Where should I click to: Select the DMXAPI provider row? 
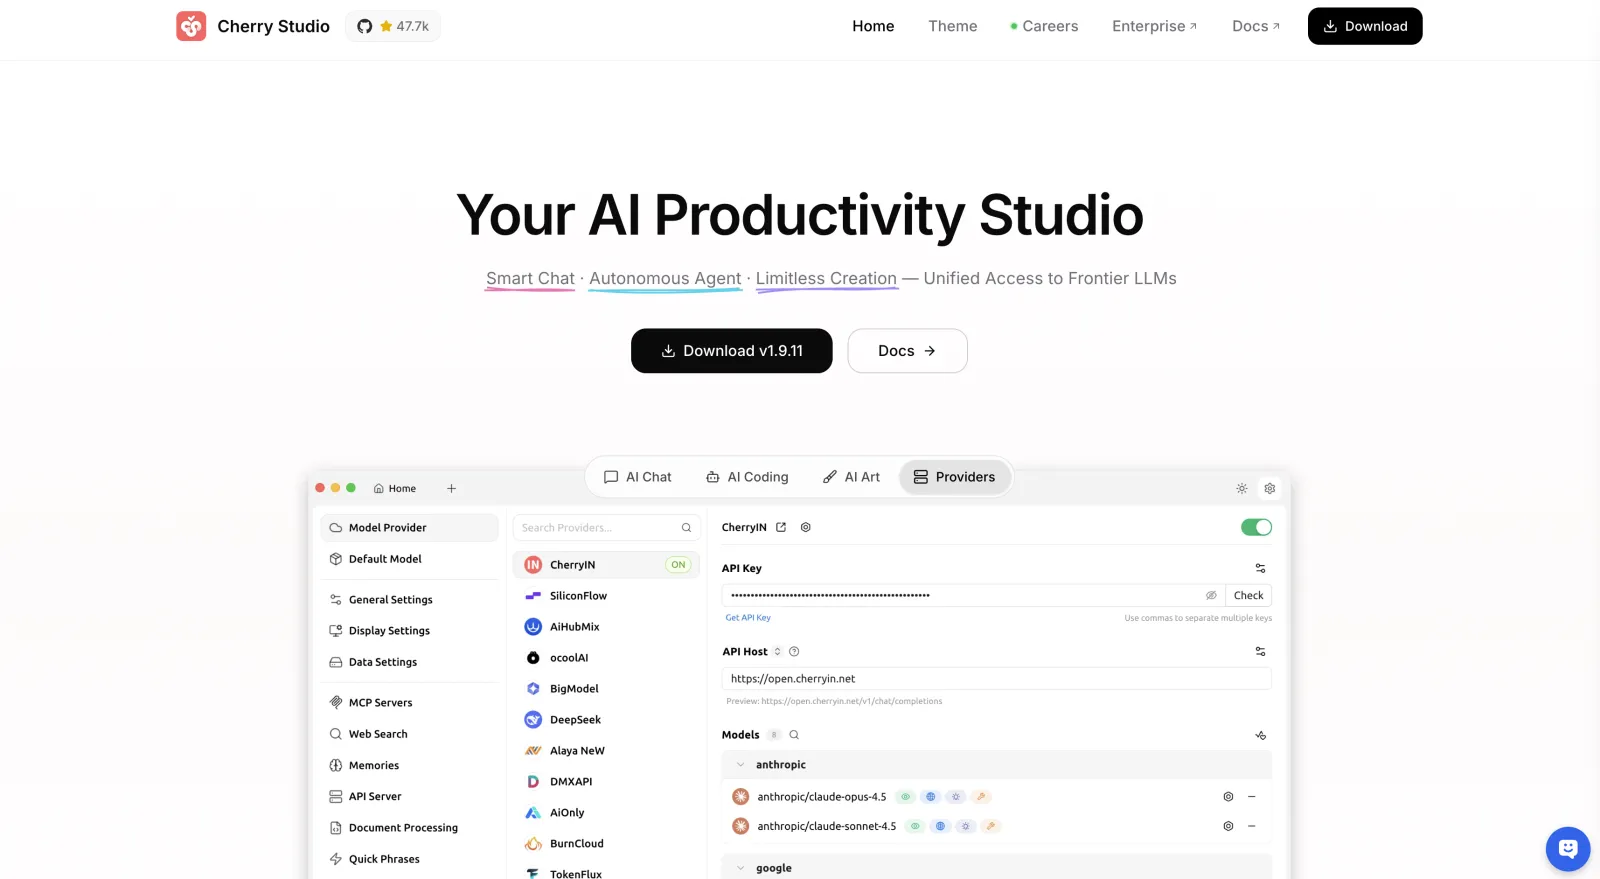click(x=606, y=782)
